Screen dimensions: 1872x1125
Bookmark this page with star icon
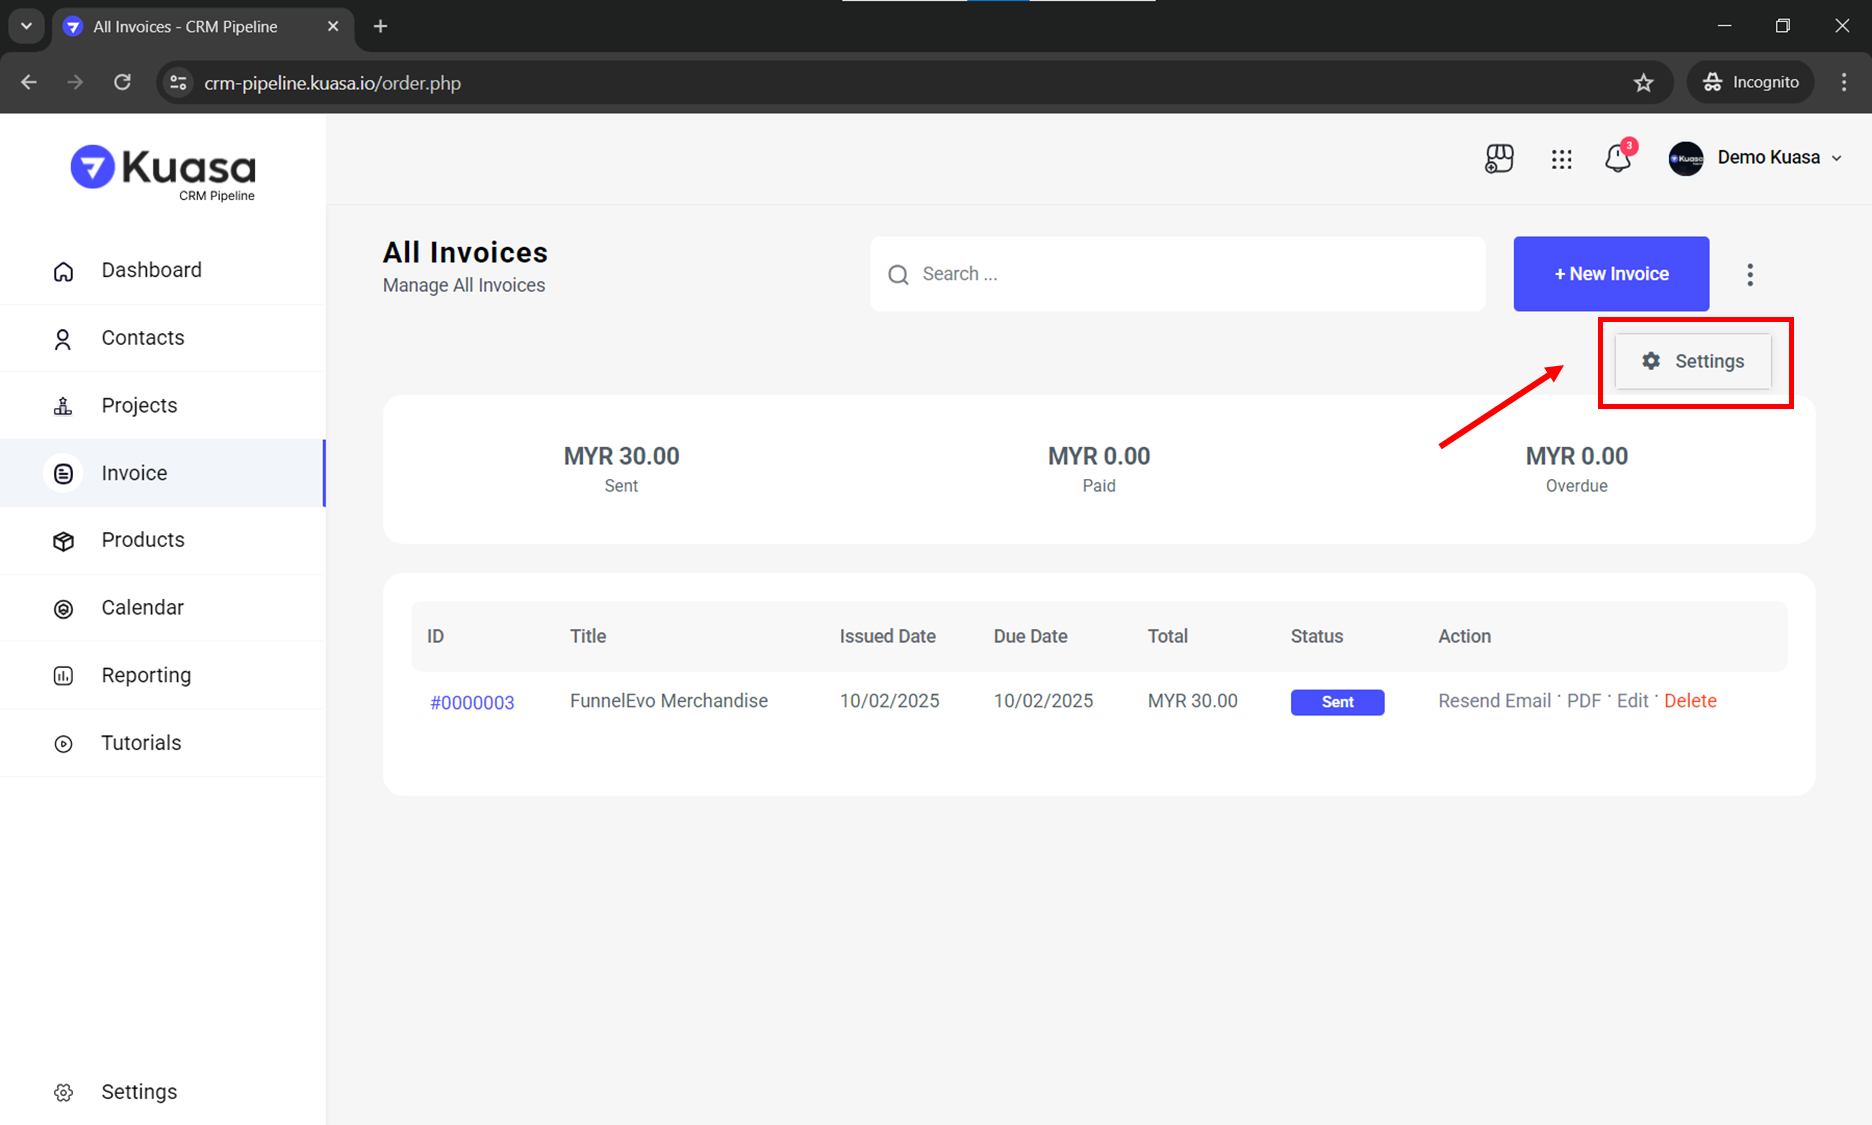1643,83
